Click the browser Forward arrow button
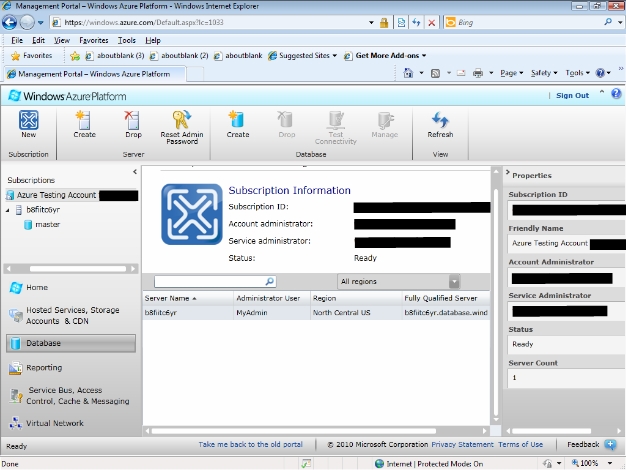The width and height of the screenshot is (626, 470). 27,22
